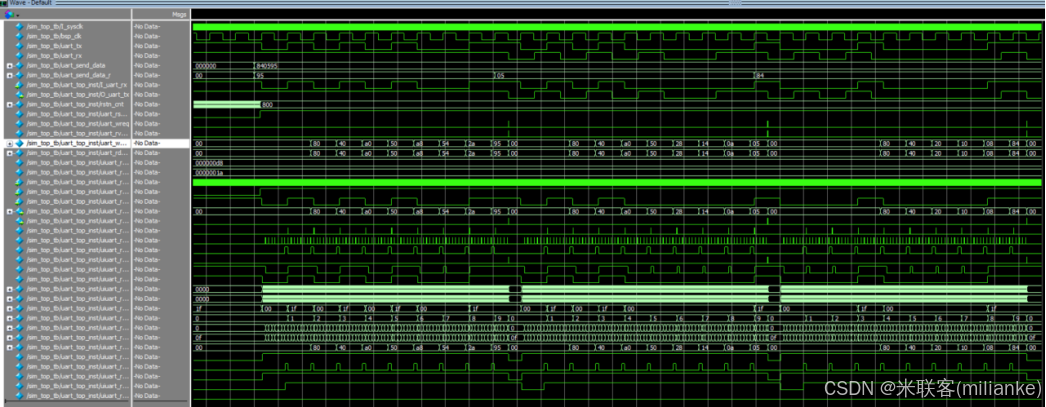Click the 800 value in the rstn_cnt waveform
Image resolution: width=1046 pixels, height=407 pixels.
(x=268, y=105)
